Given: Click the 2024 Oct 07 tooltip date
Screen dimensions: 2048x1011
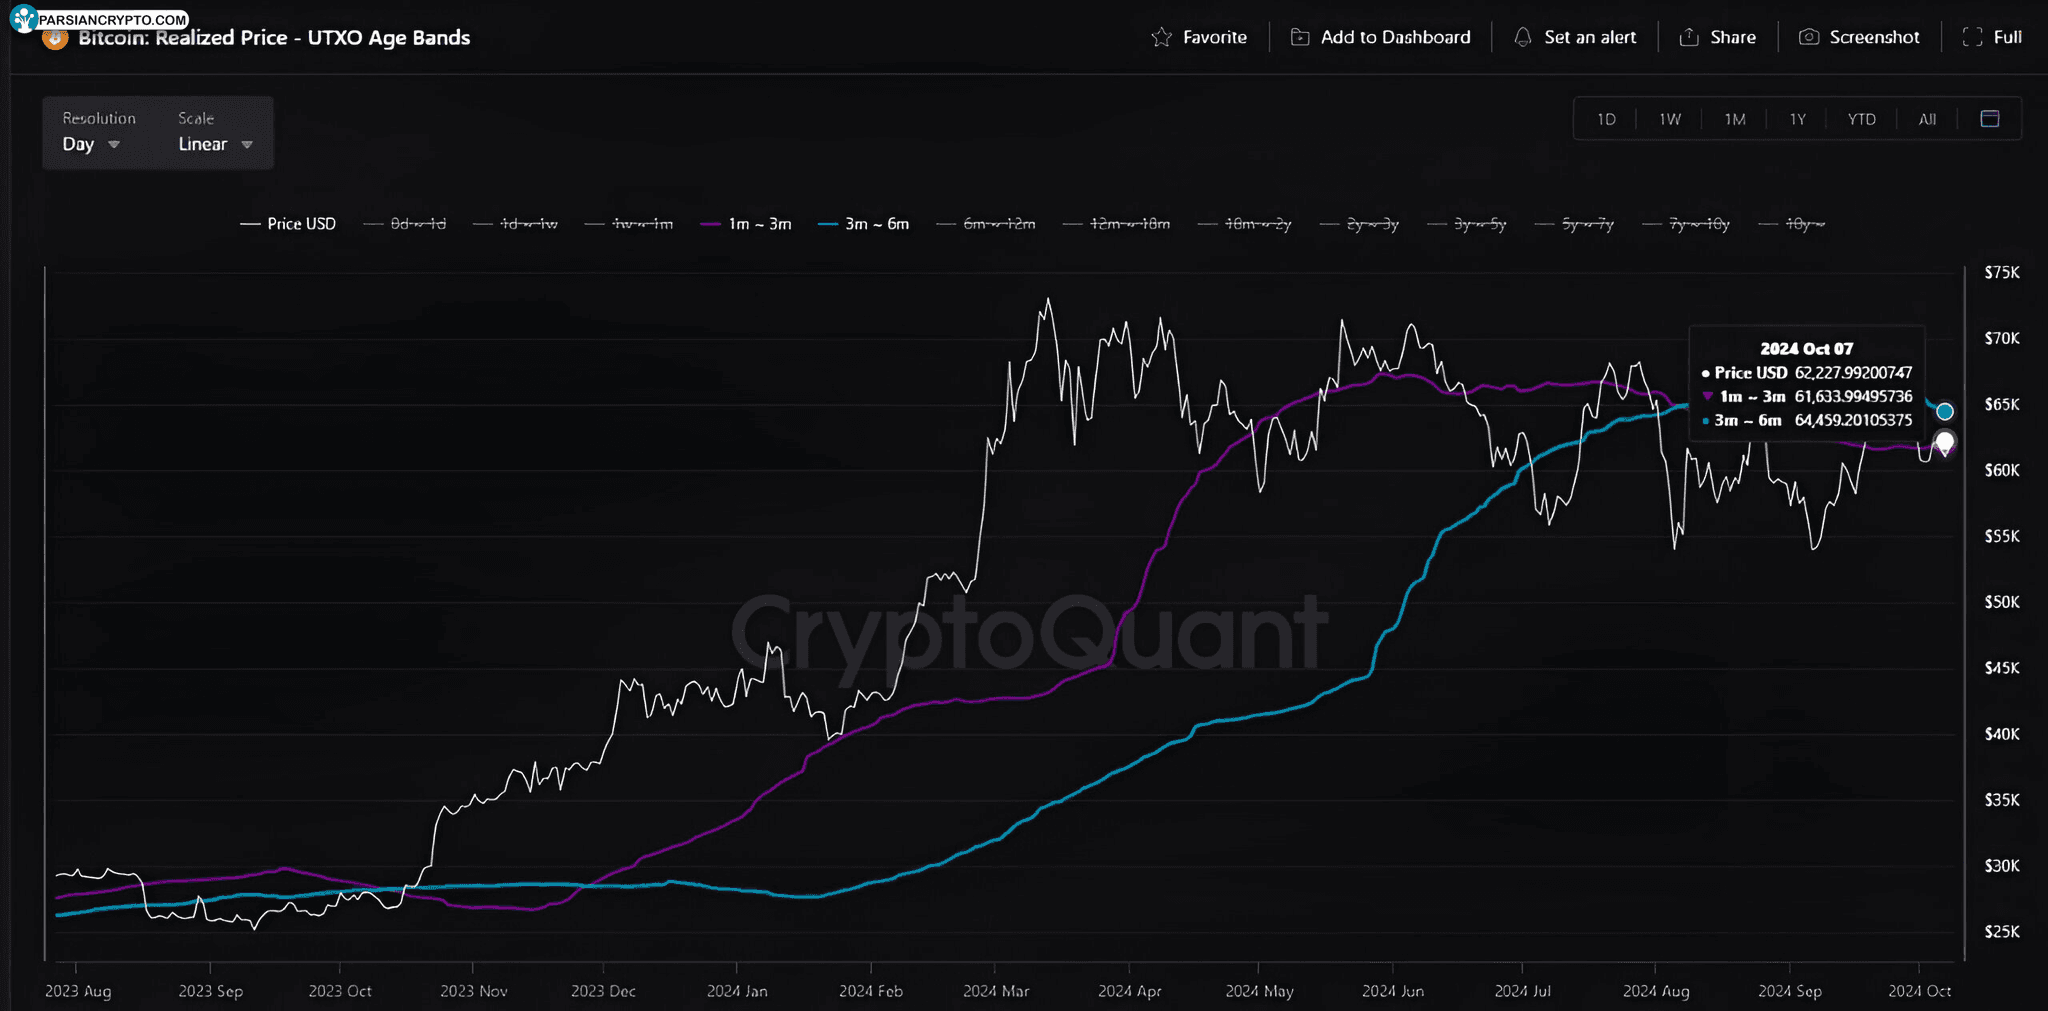Looking at the screenshot, I should (x=1806, y=349).
